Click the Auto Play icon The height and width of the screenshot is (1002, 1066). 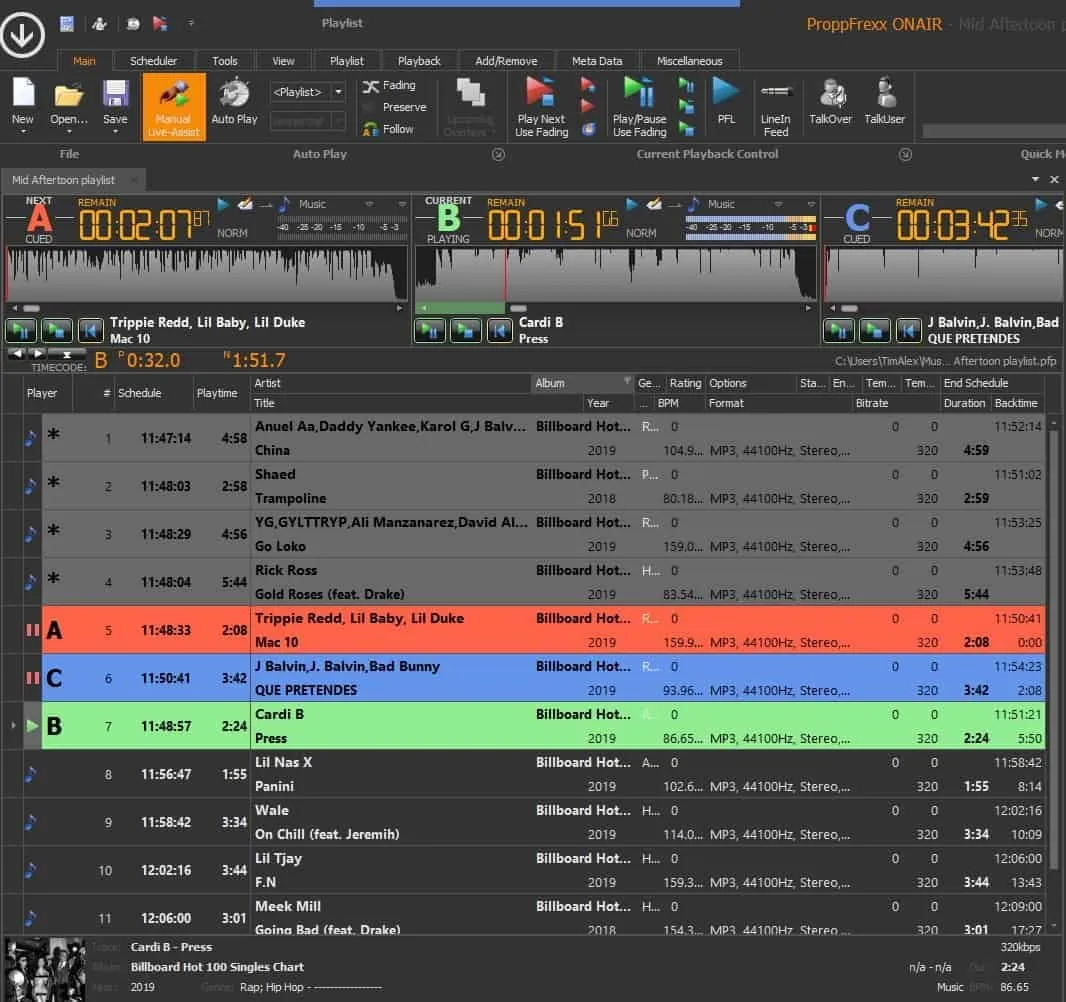234,104
